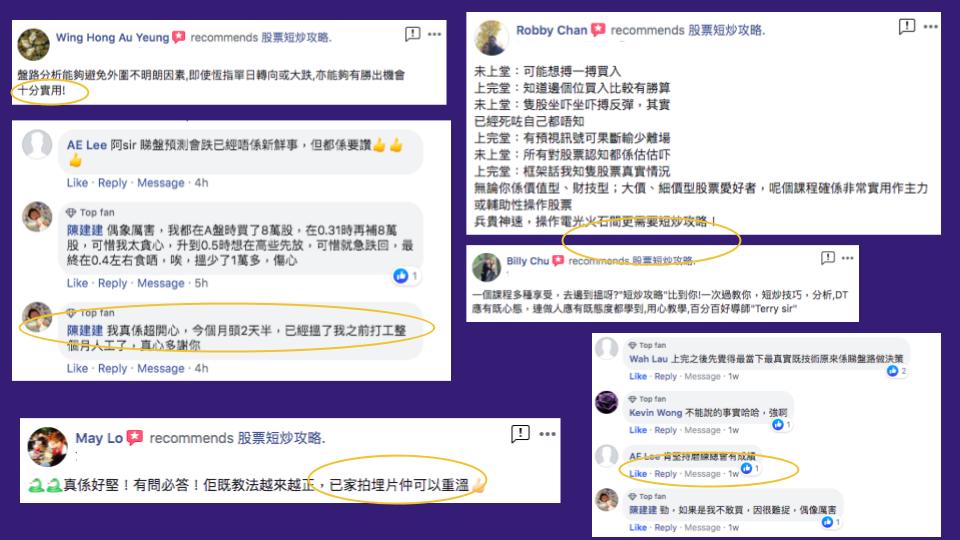Click Reply under Wah Lau comment
Image resolution: width=960 pixels, height=540 pixels.
tap(666, 377)
